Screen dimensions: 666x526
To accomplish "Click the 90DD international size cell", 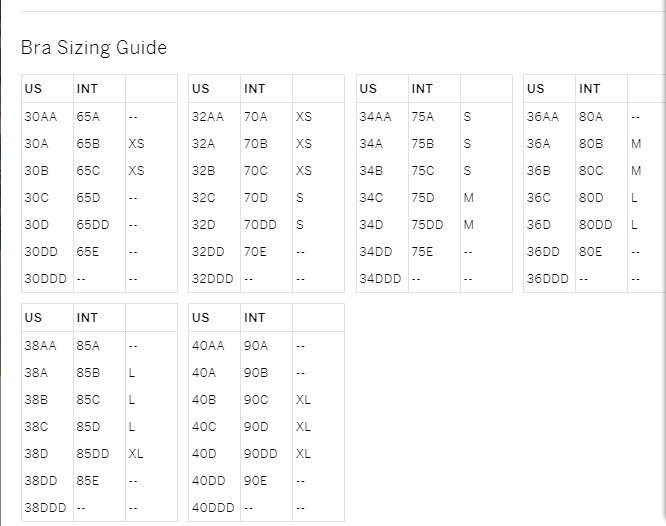I will (260, 453).
